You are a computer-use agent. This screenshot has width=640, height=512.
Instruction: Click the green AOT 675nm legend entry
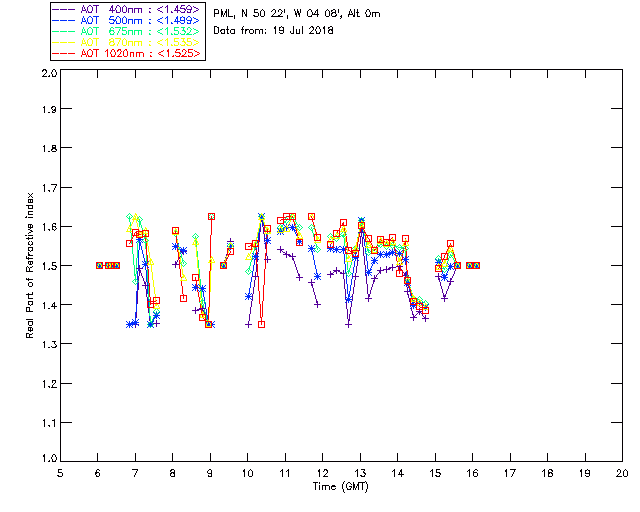[x=127, y=31]
